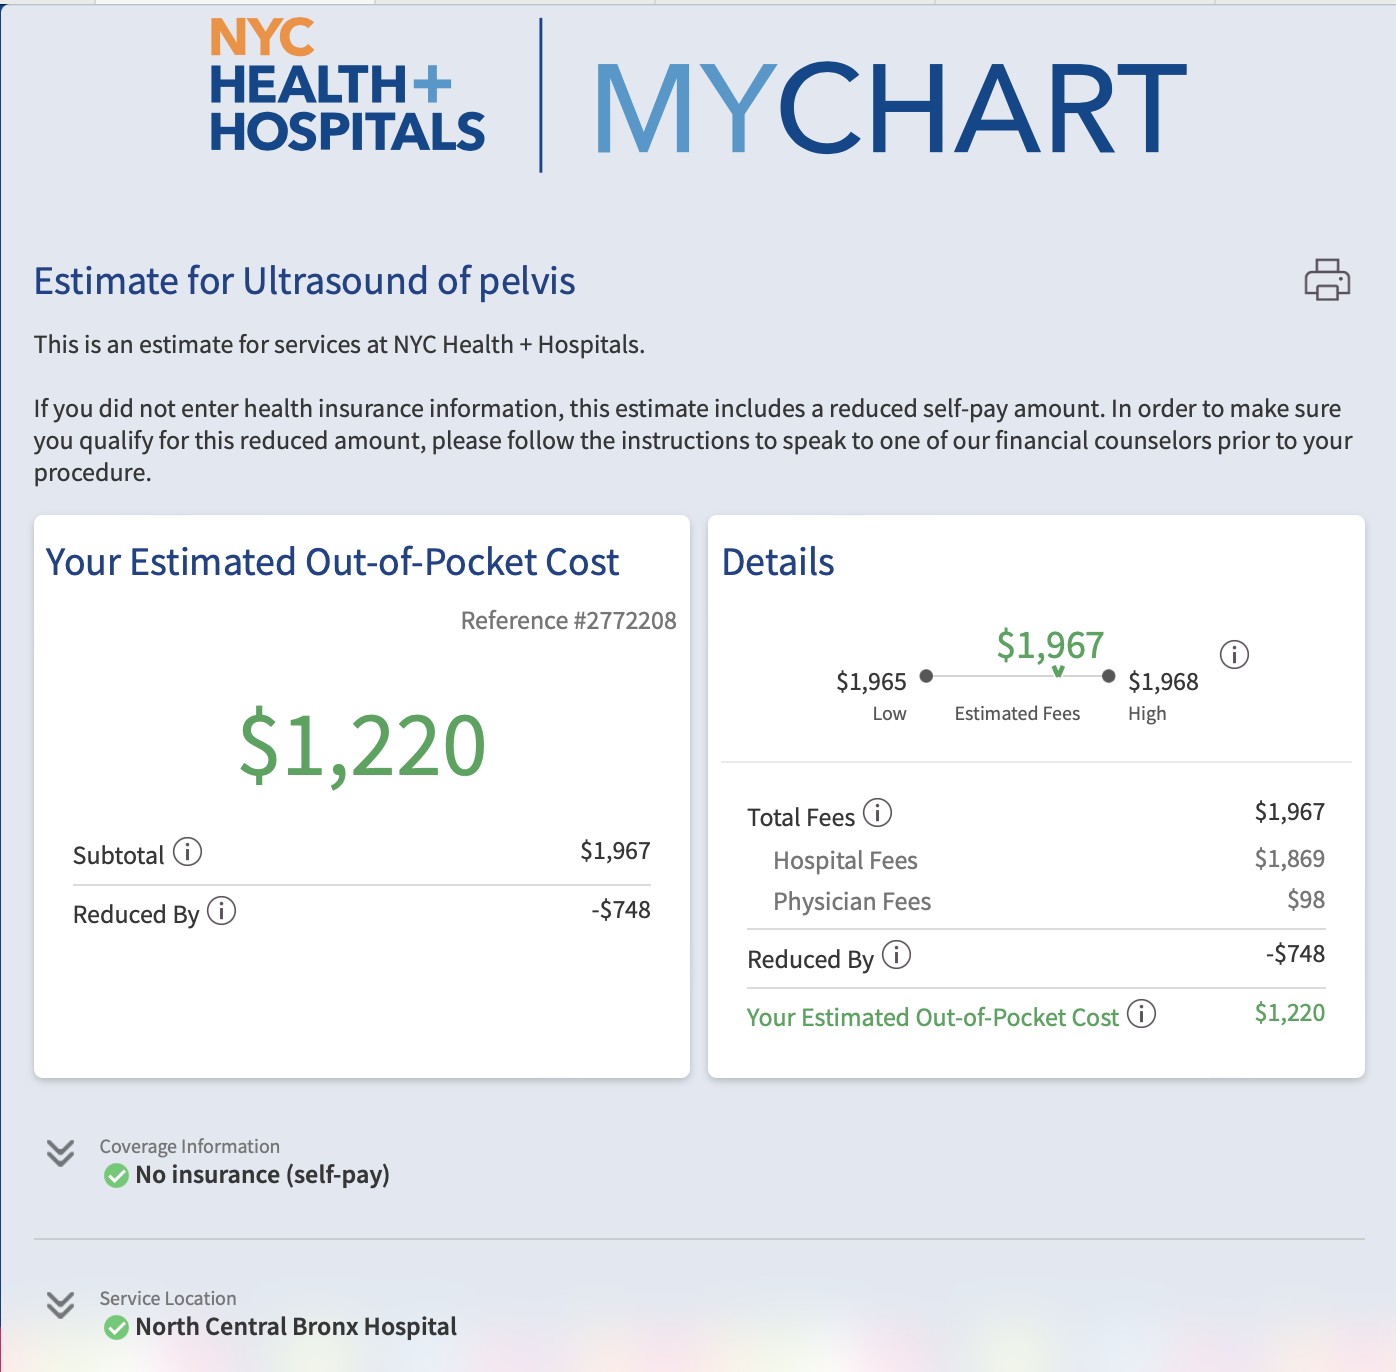Click the NYC Health + Hospitals logo

coord(346,88)
